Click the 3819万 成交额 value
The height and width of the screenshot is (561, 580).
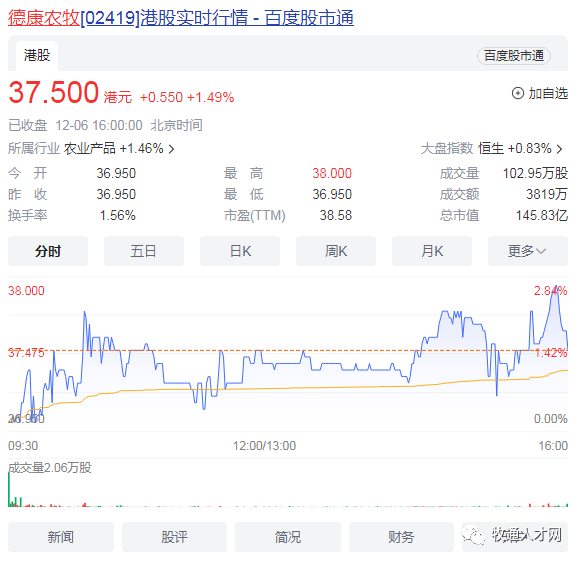[x=547, y=194]
